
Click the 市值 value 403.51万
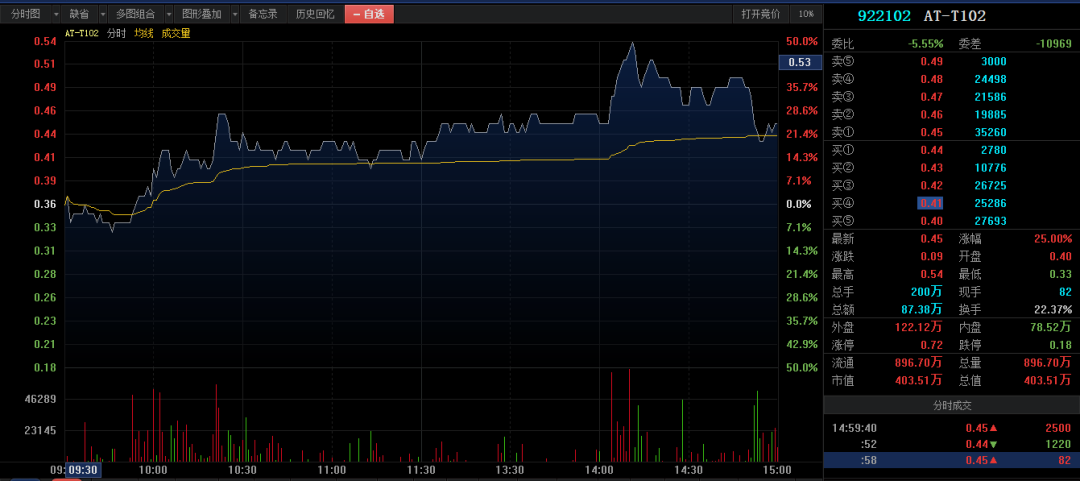[920, 380]
